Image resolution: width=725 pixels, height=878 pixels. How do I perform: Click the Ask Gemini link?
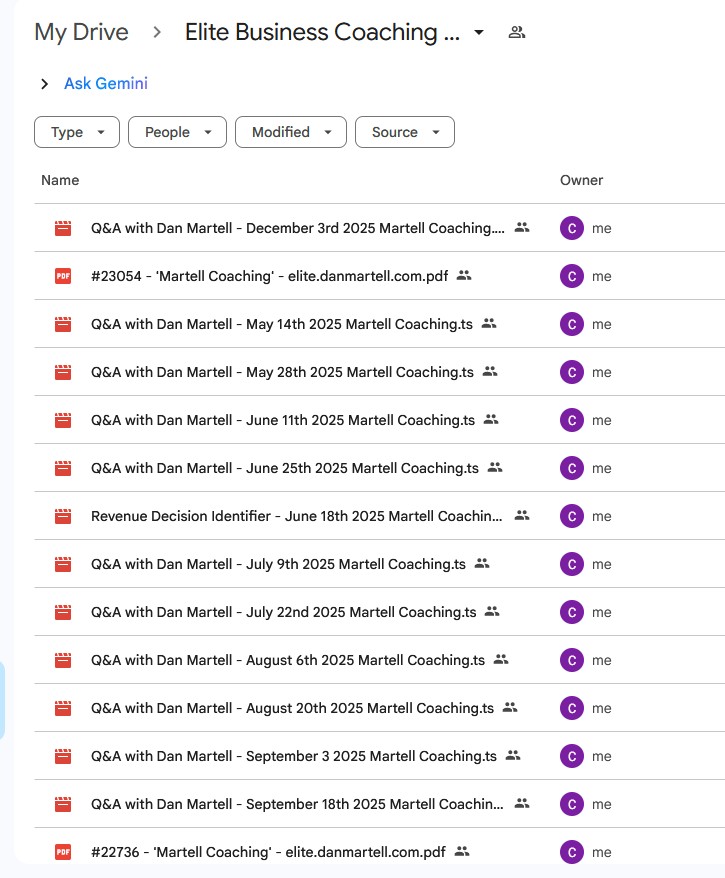pos(106,84)
